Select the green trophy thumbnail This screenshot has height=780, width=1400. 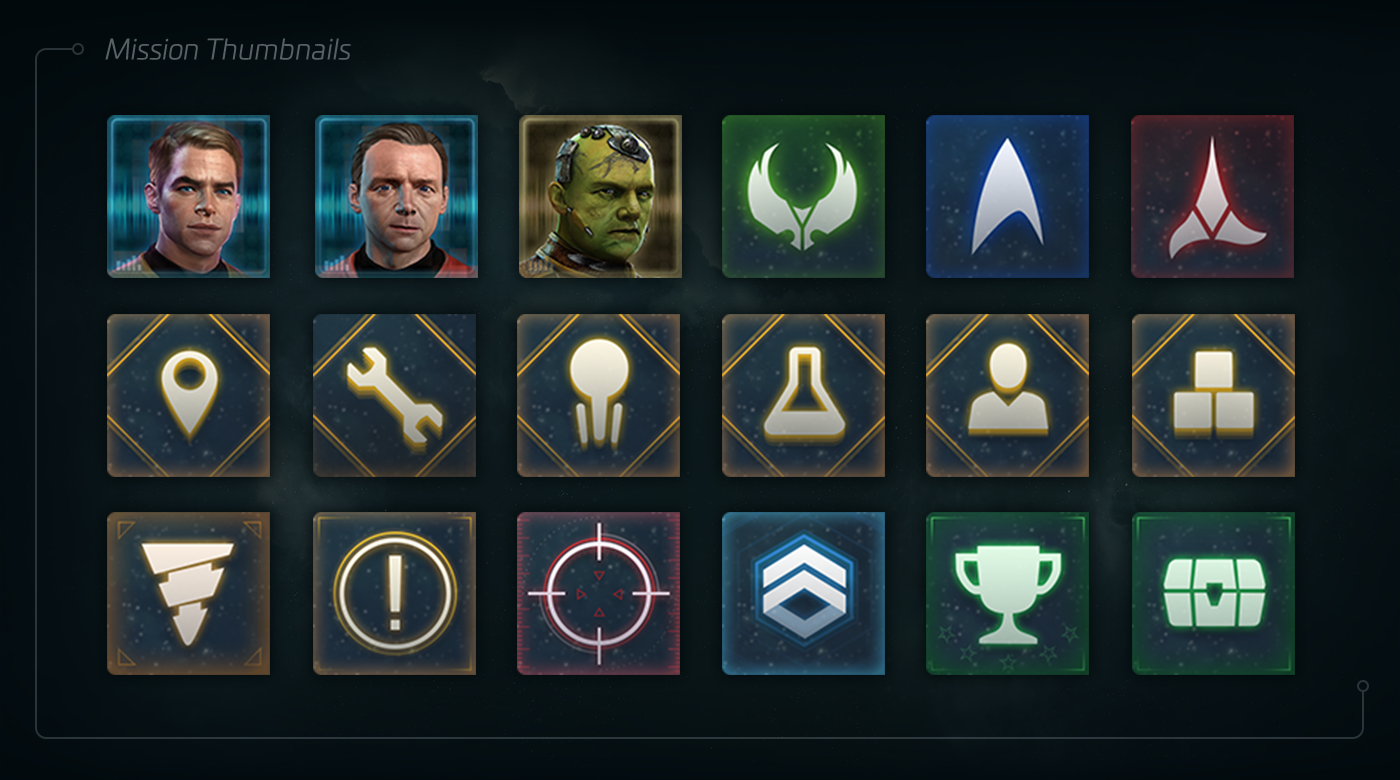pos(1008,594)
